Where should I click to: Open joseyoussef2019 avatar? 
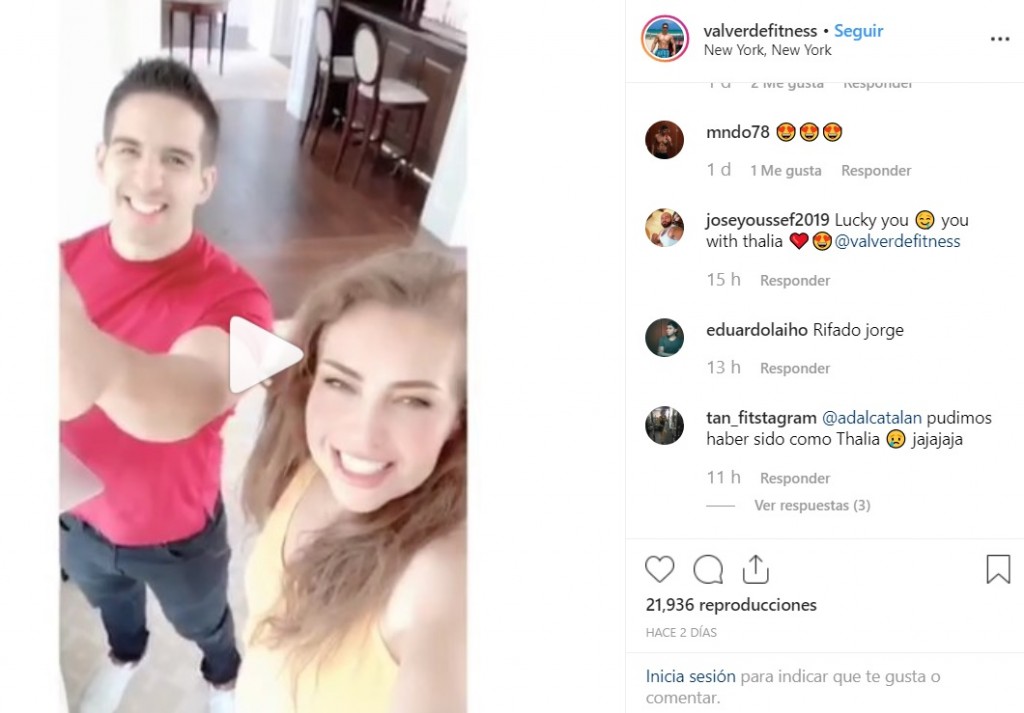pyautogui.click(x=664, y=228)
